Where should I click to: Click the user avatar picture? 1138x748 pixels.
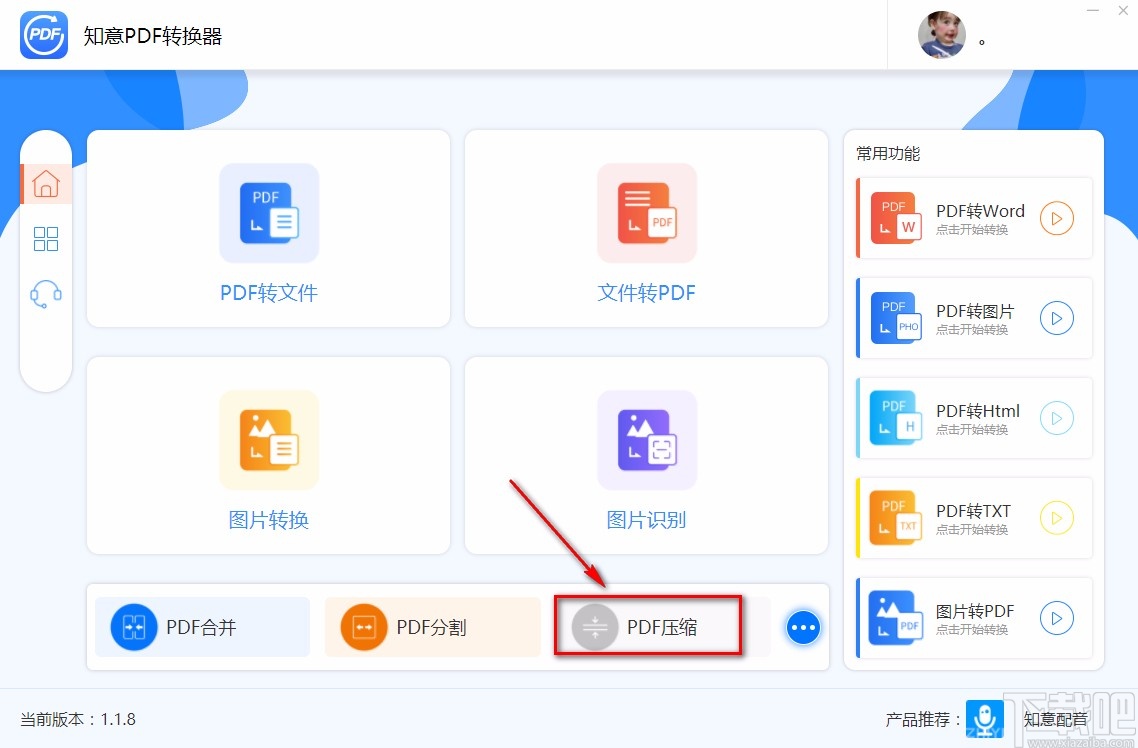click(941, 35)
